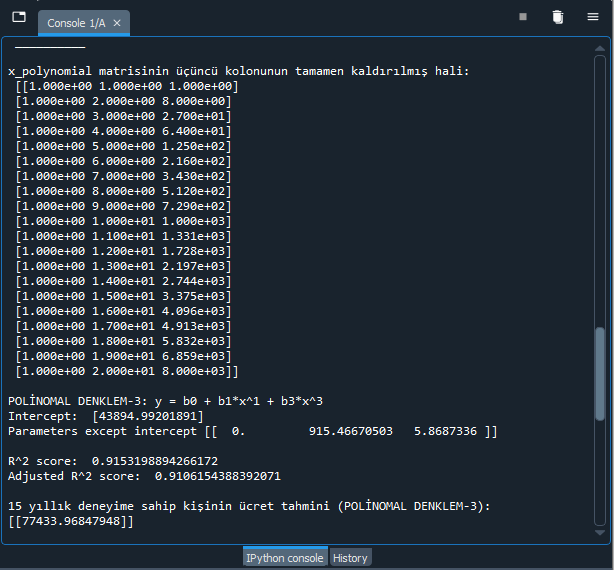Close the Console 1/A tab
Screen dimensions: 614x570
point(117,23)
